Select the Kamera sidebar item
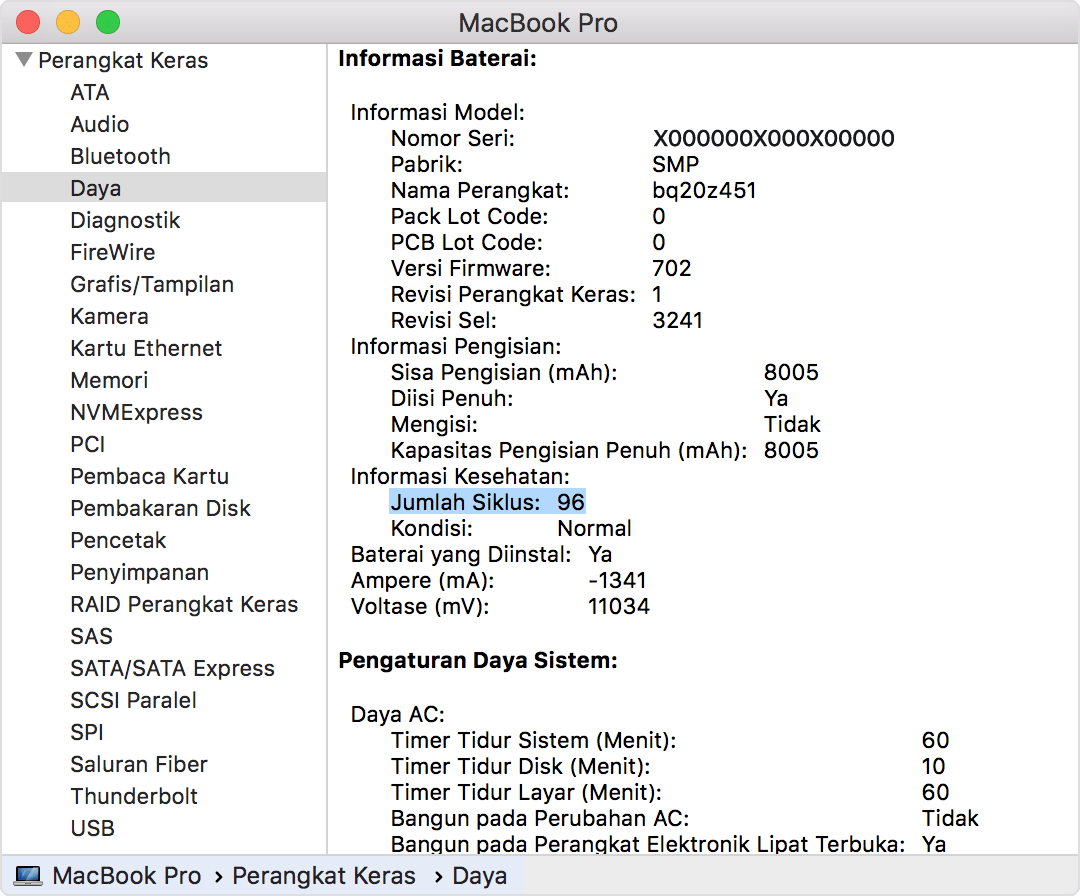This screenshot has height=896, width=1080. [x=109, y=316]
